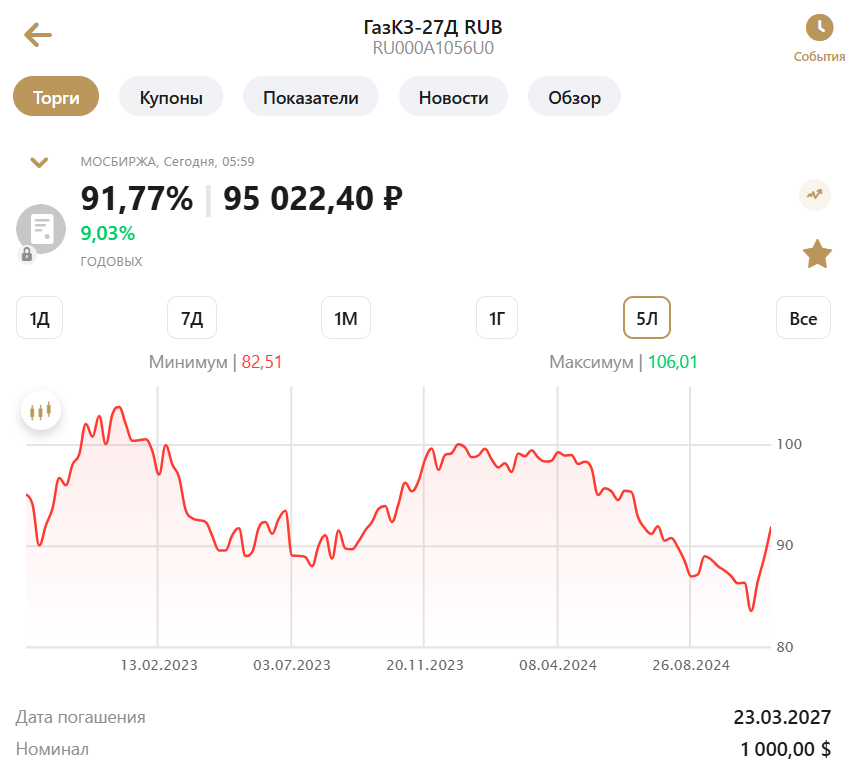Add bond to favorites with star
Screen dimensions: 846x769
[817, 254]
